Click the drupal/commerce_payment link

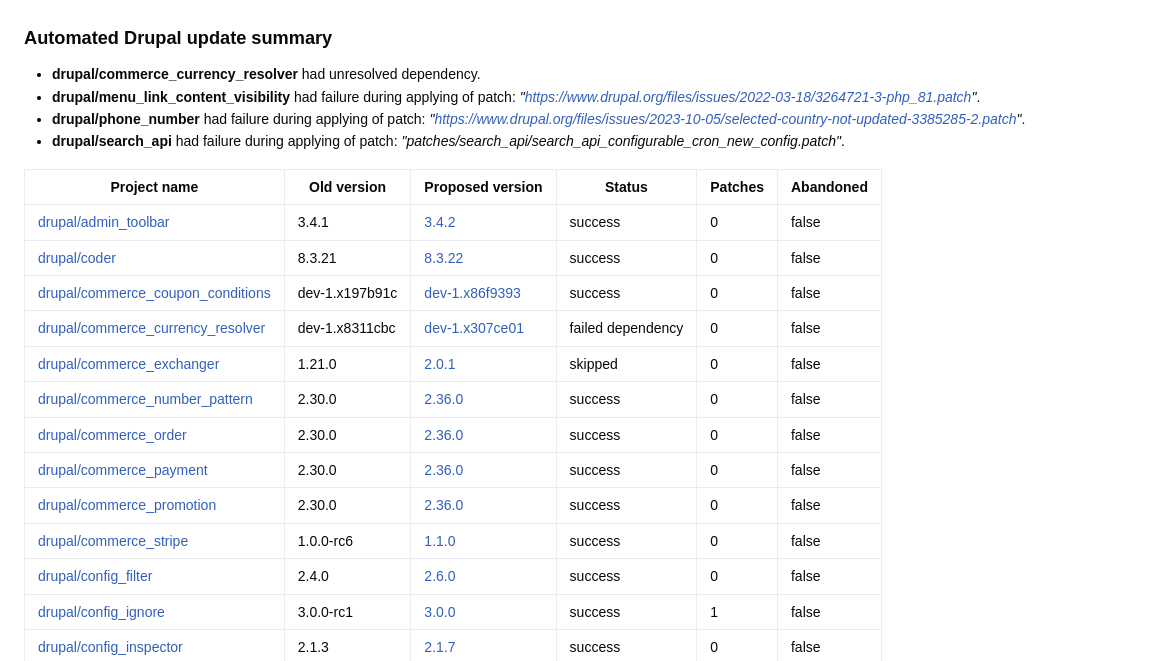[x=122, y=470]
